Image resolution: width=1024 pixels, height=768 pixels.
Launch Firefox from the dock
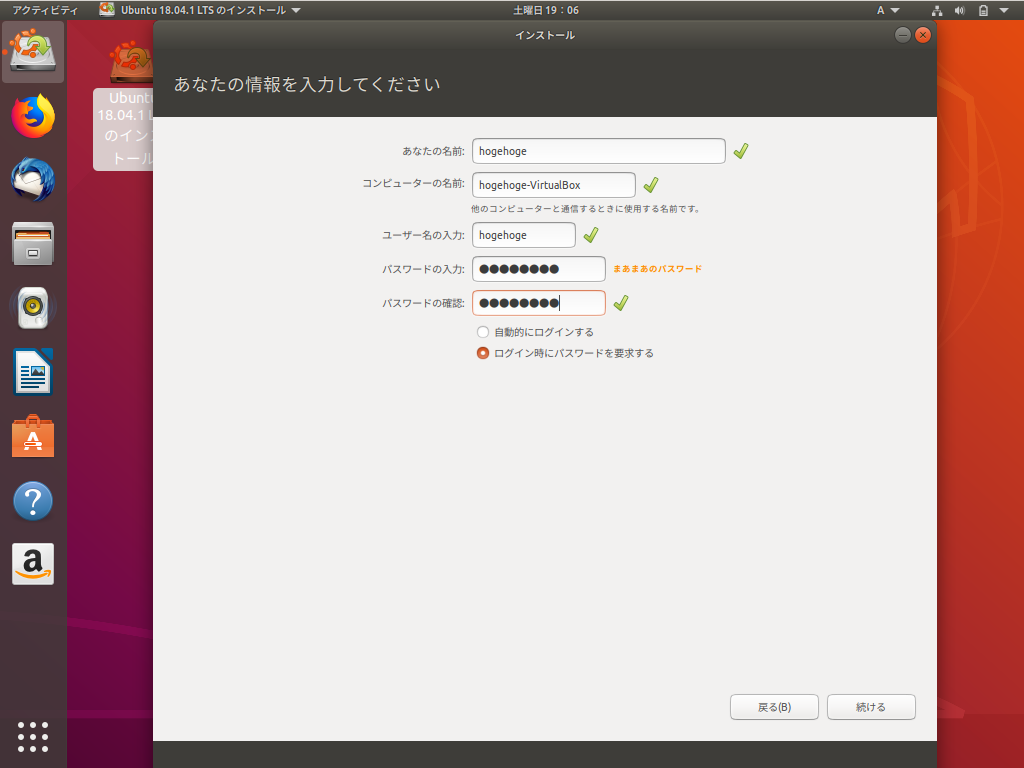tap(33, 116)
